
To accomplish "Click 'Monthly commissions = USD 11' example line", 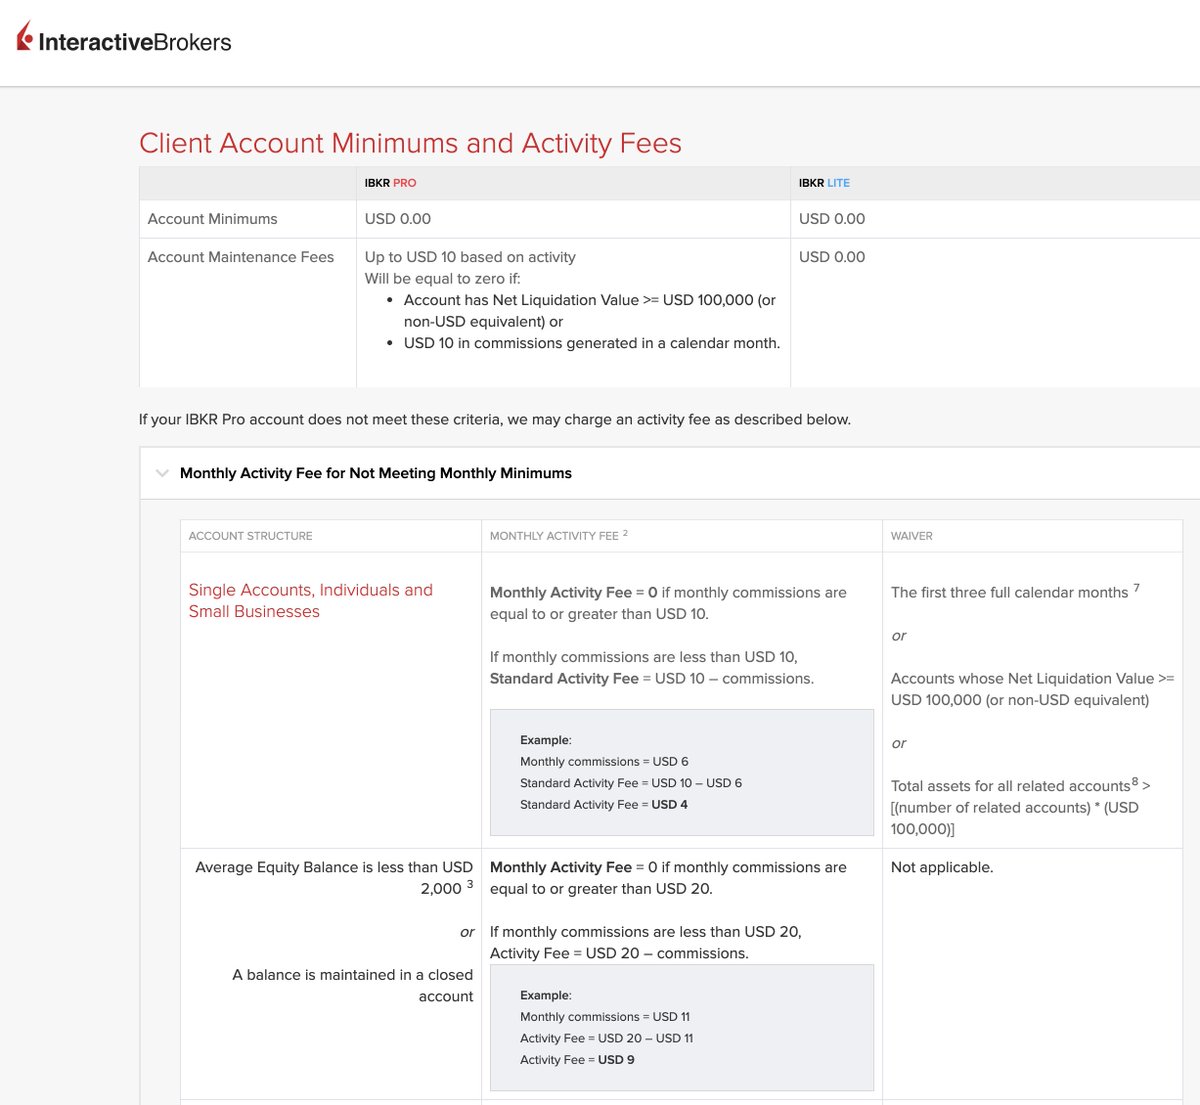I will point(605,1017).
